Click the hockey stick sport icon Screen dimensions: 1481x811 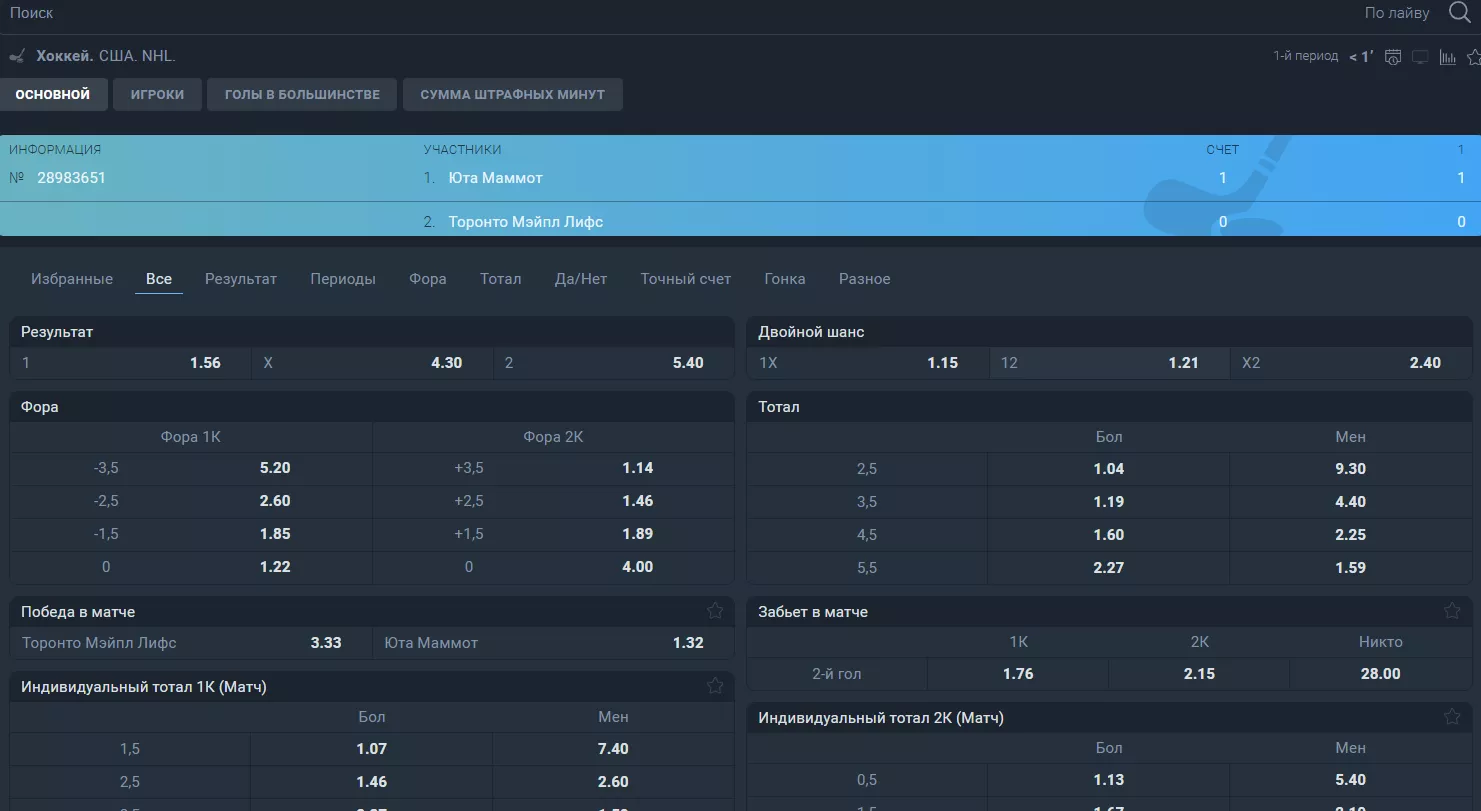click(x=17, y=56)
